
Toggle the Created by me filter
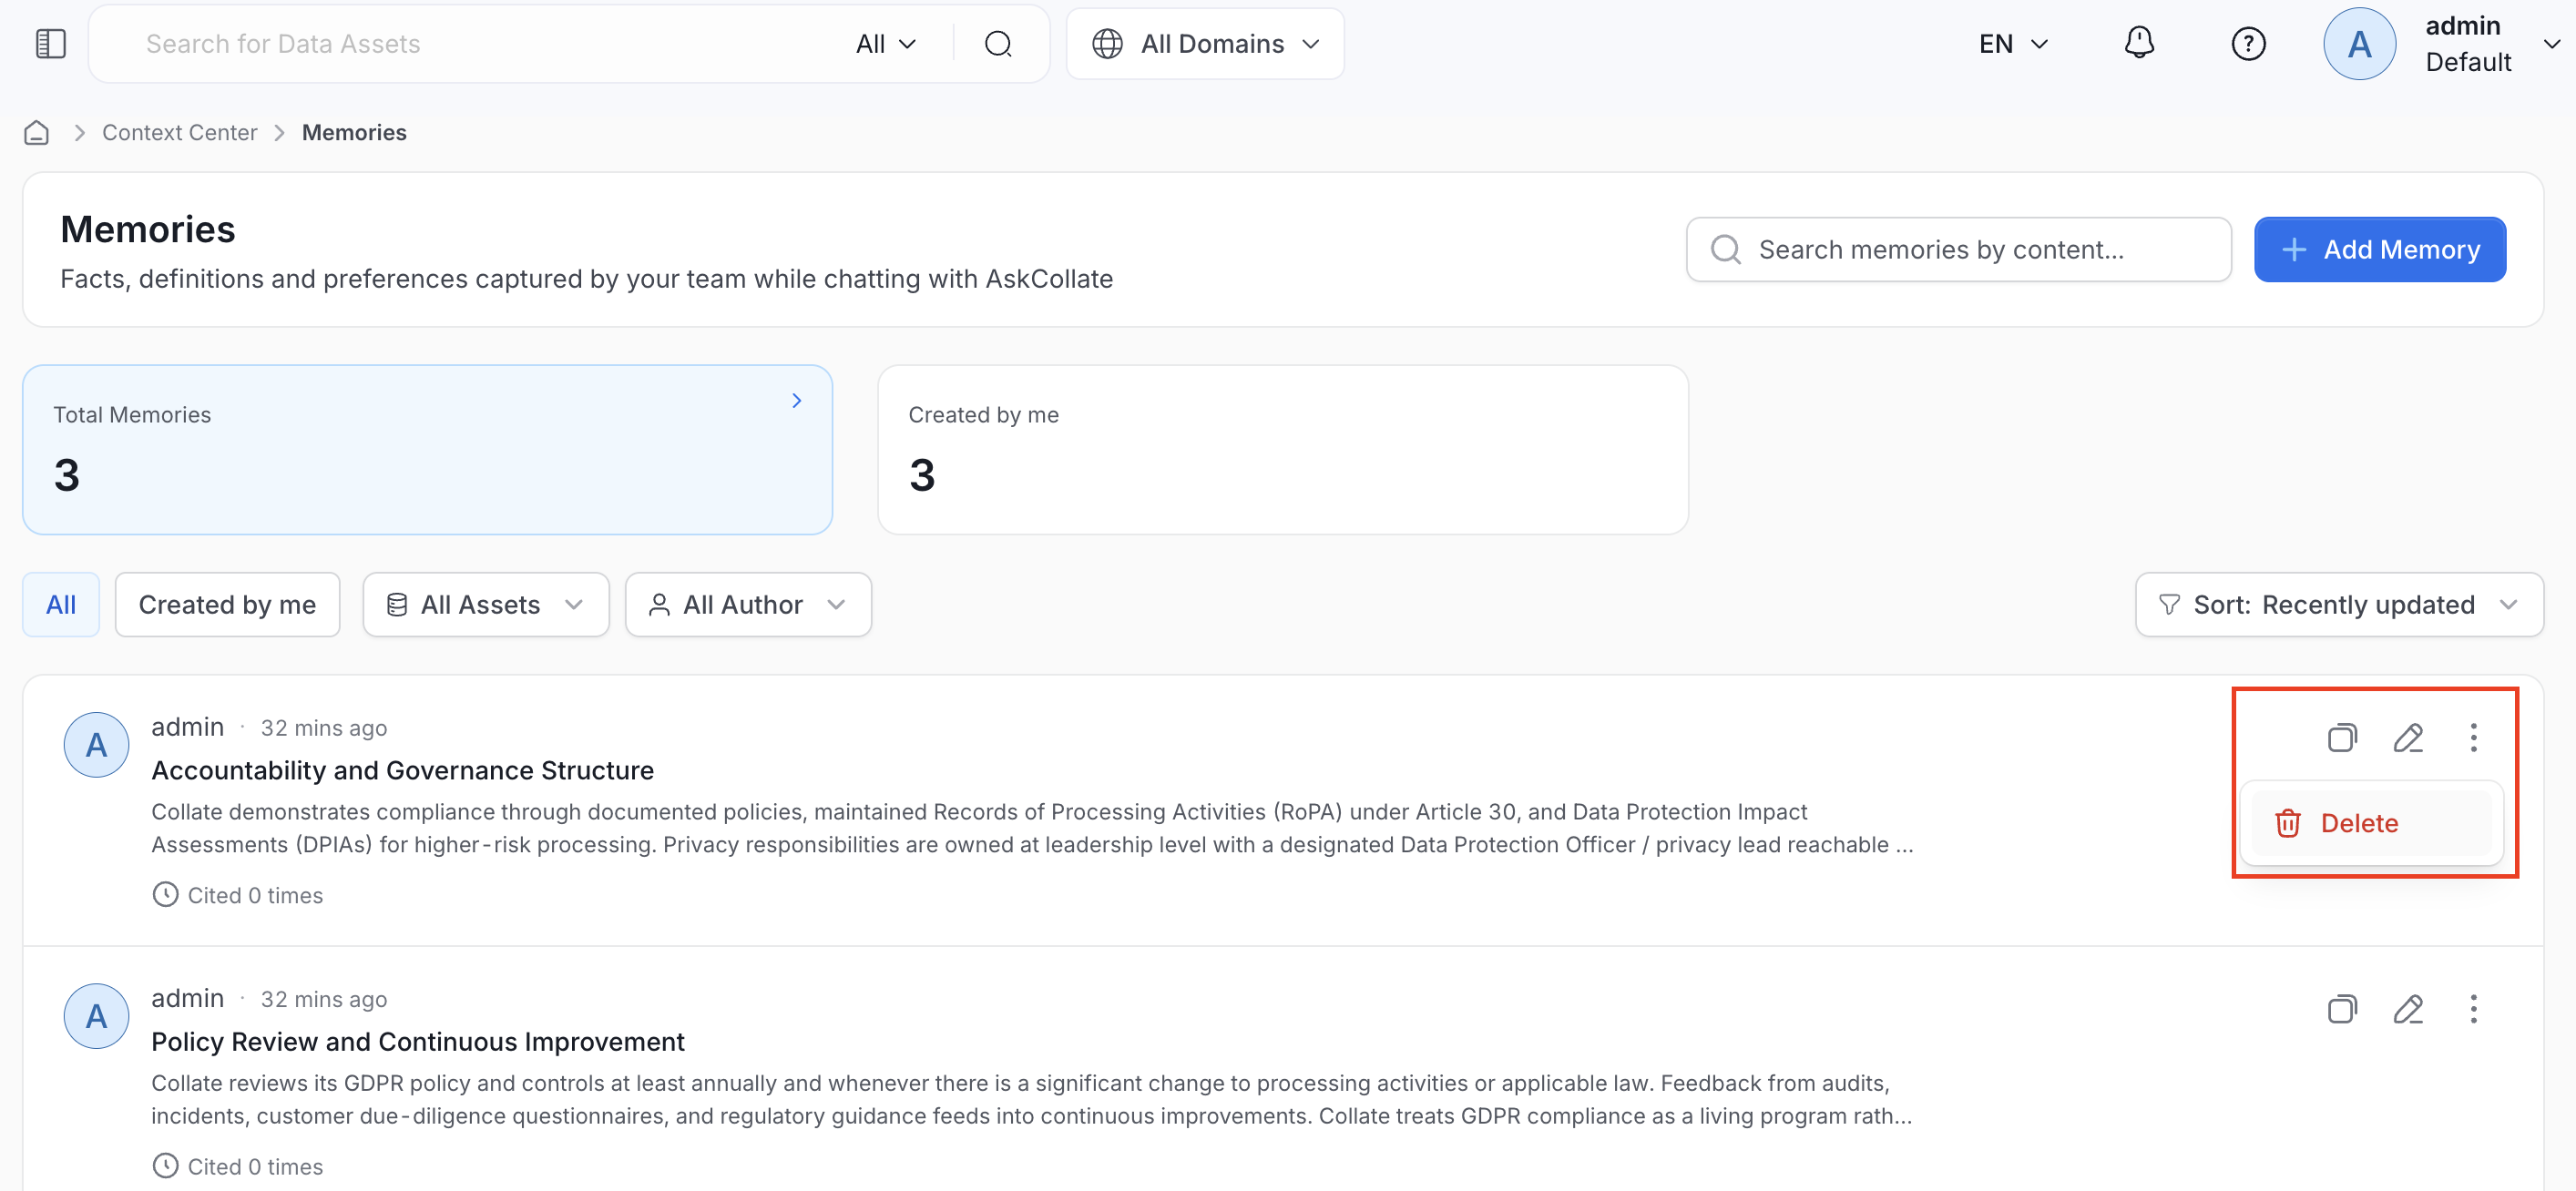(227, 605)
